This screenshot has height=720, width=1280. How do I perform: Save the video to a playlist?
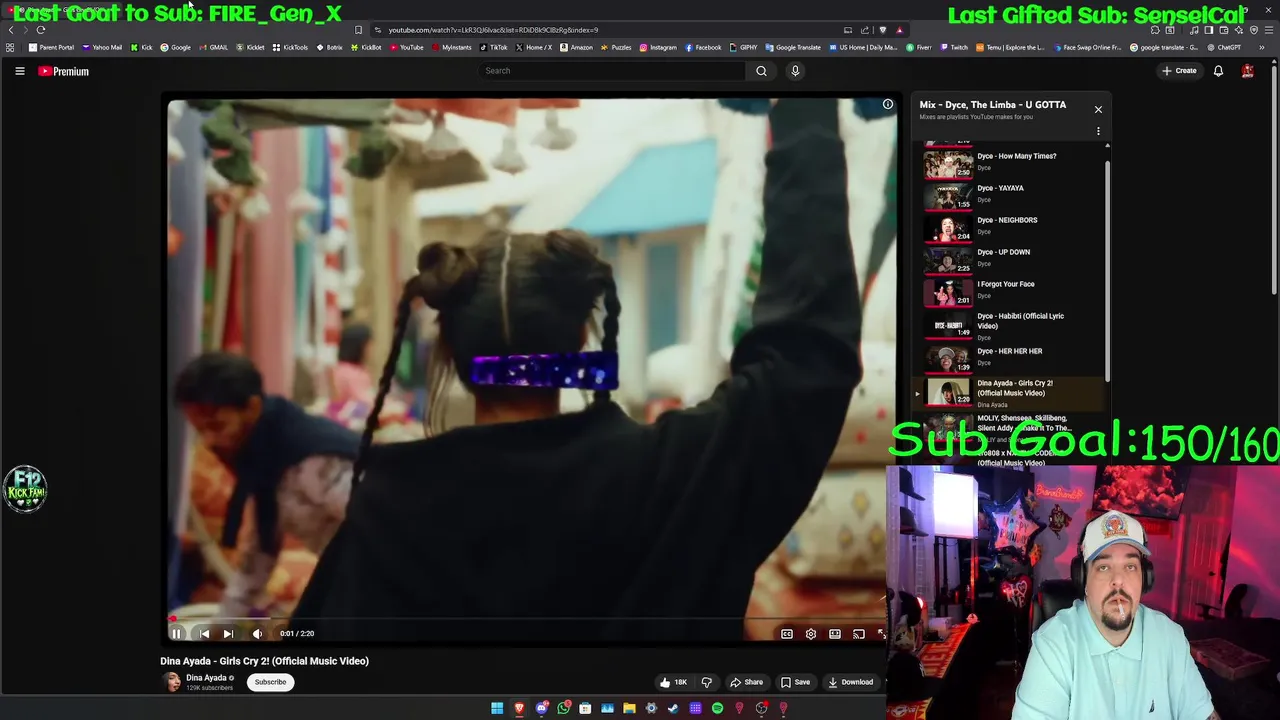click(795, 682)
